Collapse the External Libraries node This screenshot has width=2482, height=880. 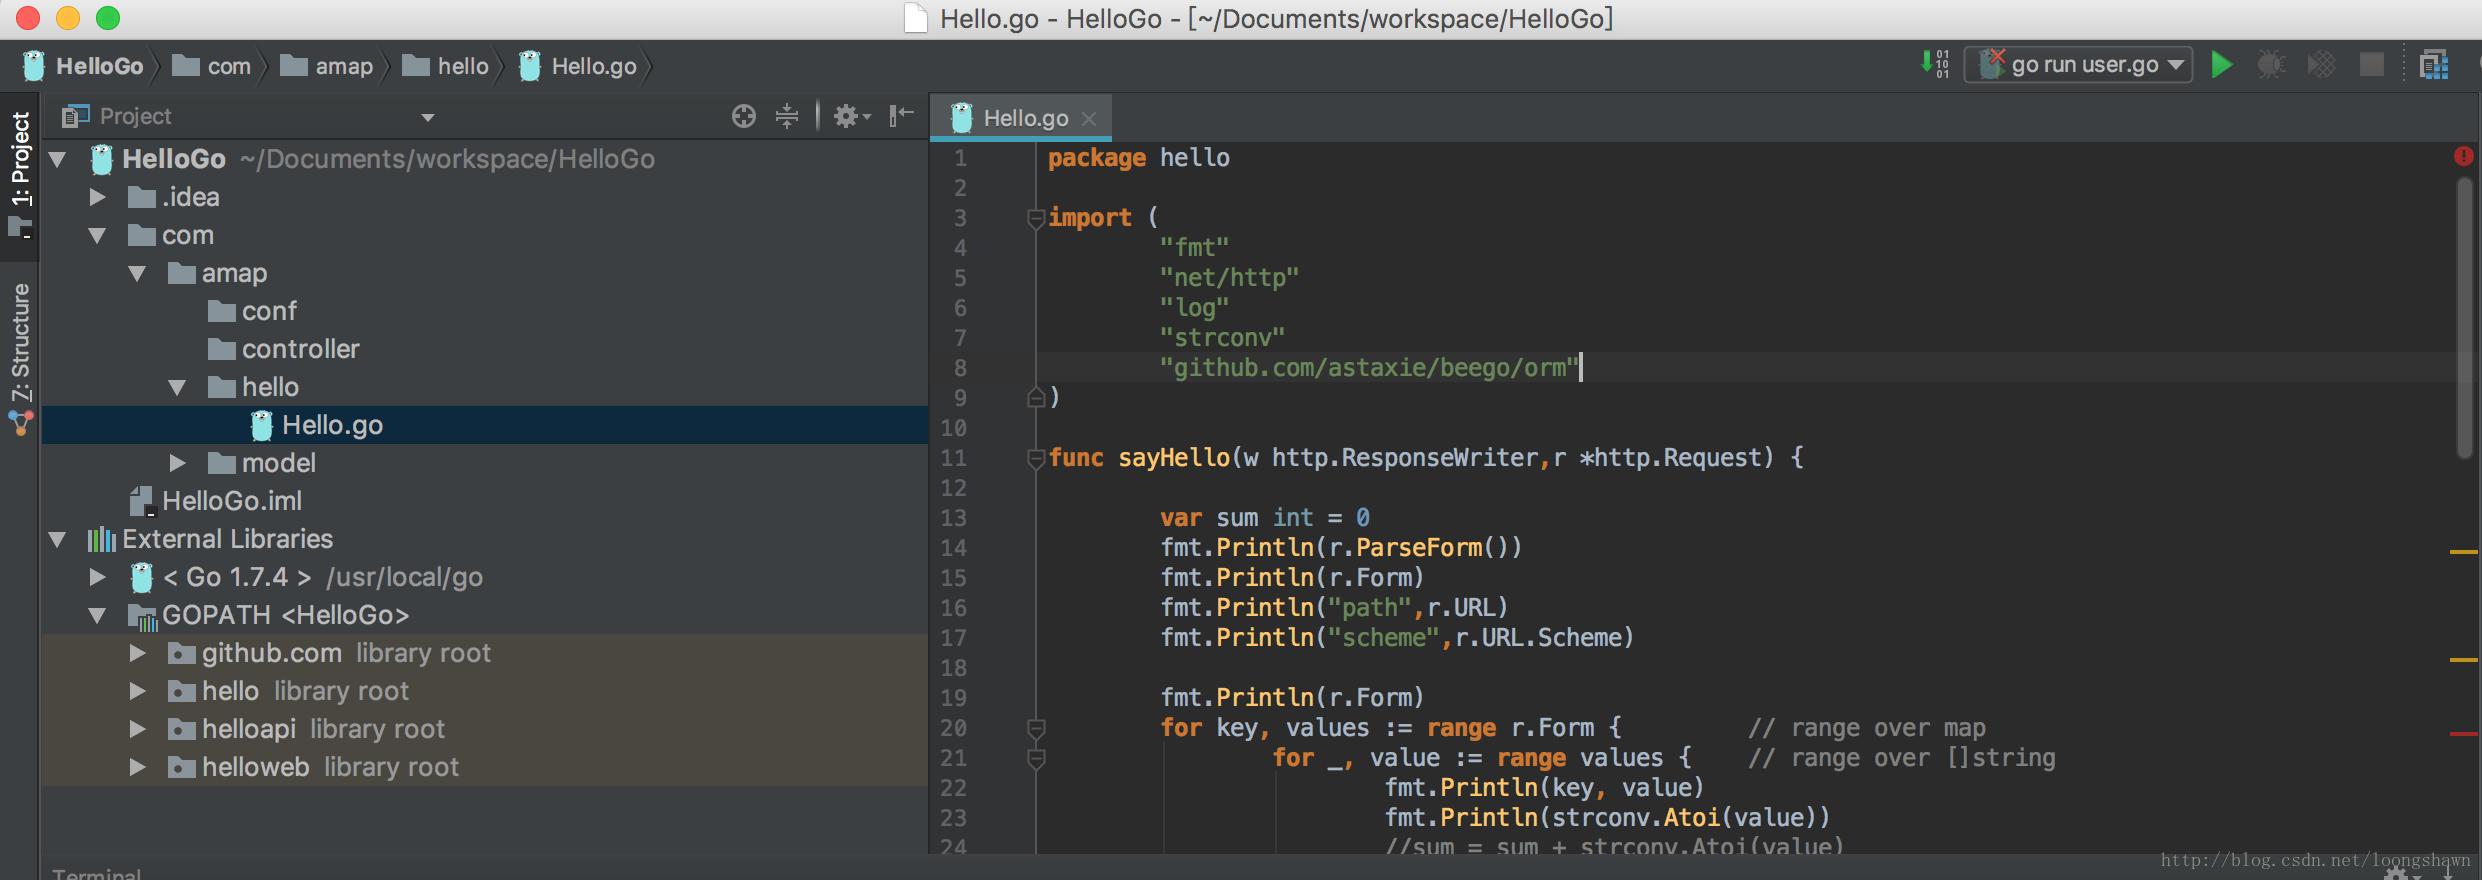[58, 540]
